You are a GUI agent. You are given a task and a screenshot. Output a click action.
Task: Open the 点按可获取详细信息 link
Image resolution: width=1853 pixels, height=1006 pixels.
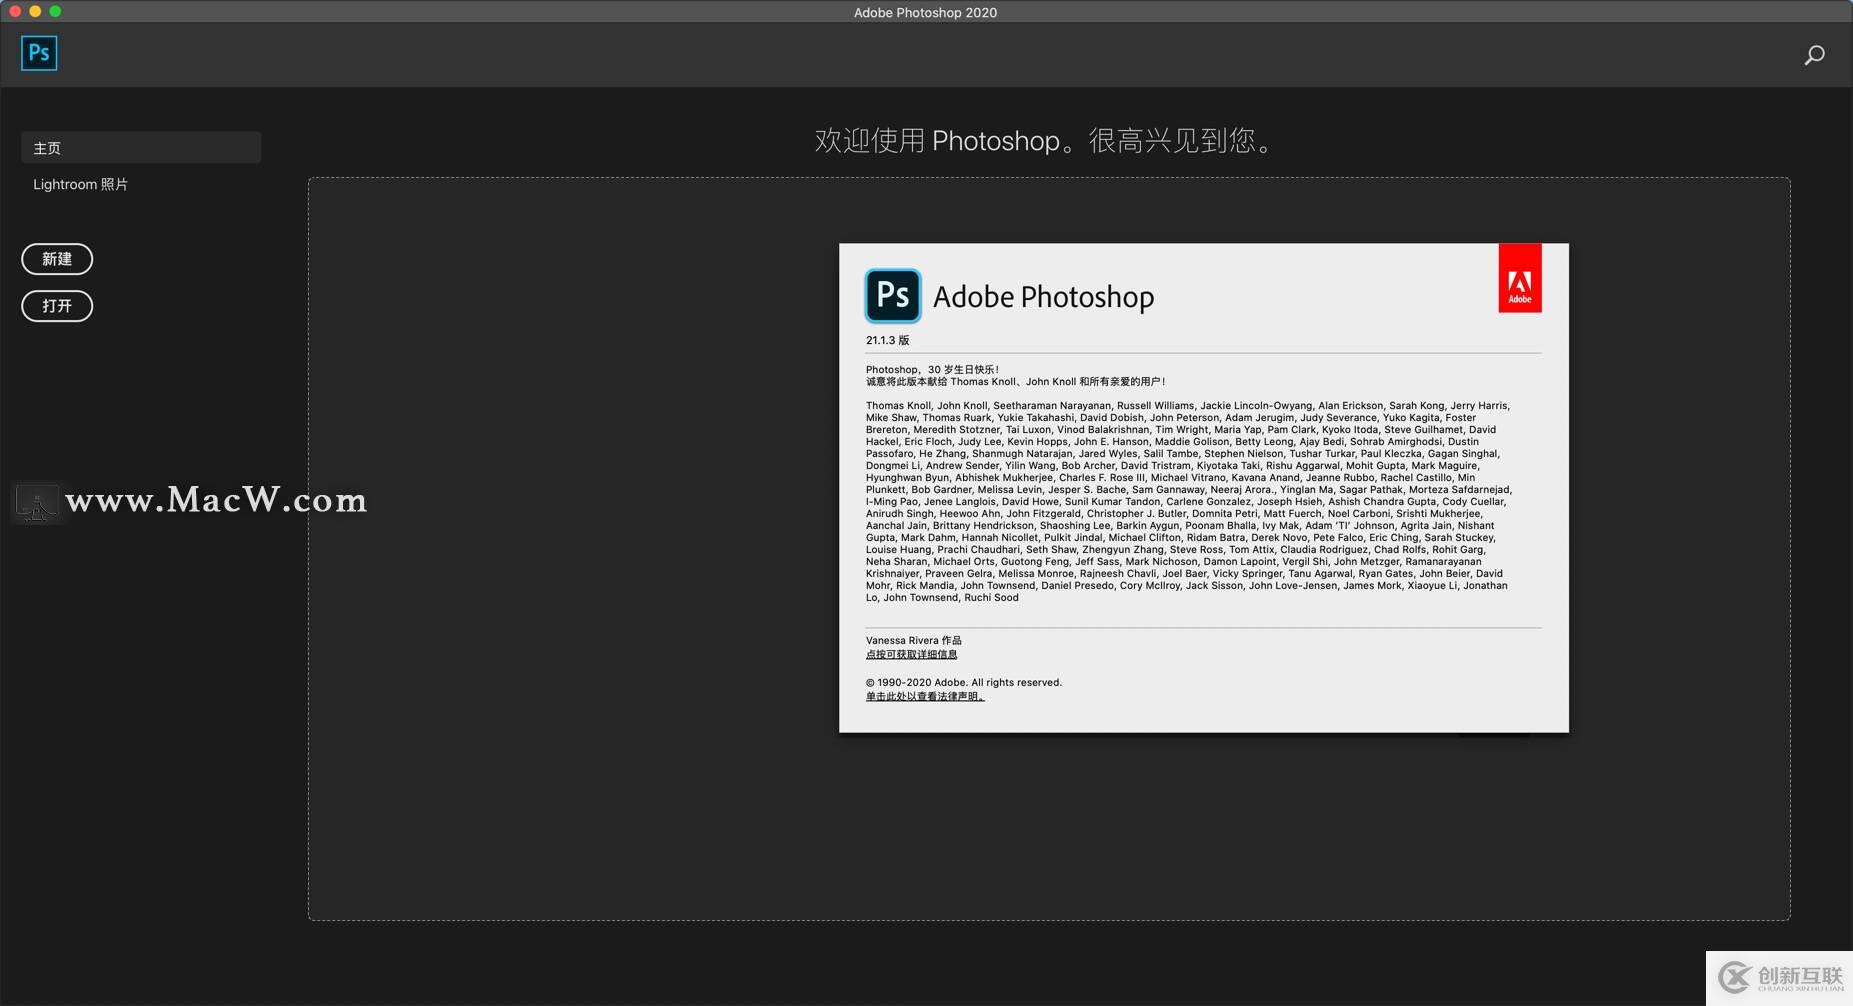tap(911, 654)
